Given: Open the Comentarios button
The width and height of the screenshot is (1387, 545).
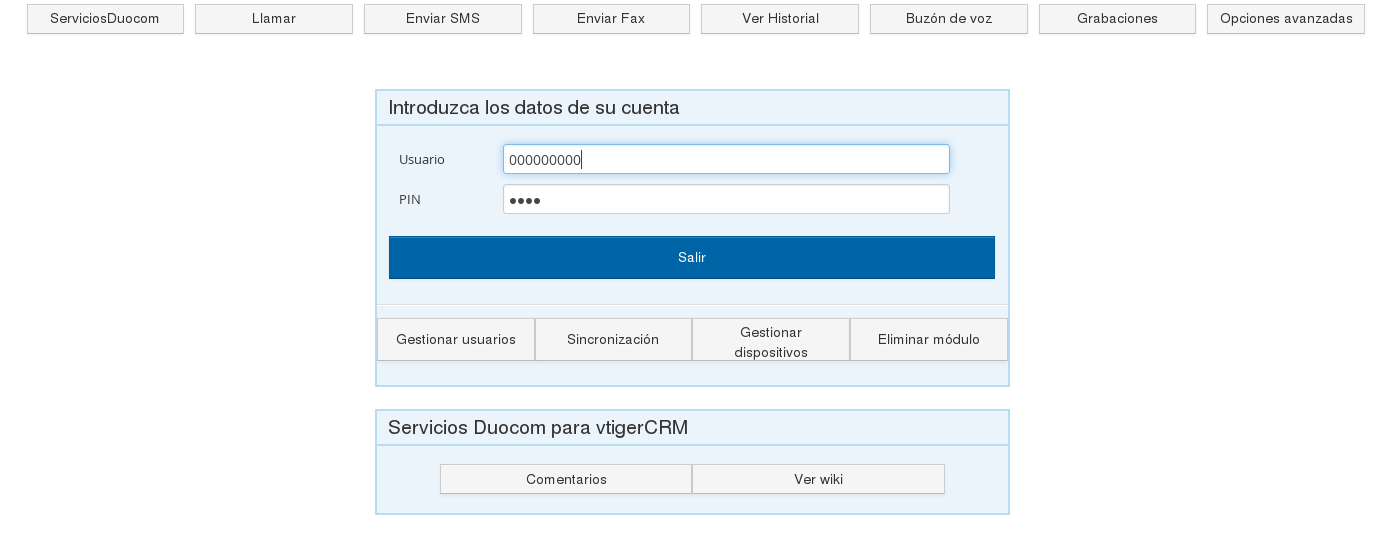Looking at the screenshot, I should (566, 479).
